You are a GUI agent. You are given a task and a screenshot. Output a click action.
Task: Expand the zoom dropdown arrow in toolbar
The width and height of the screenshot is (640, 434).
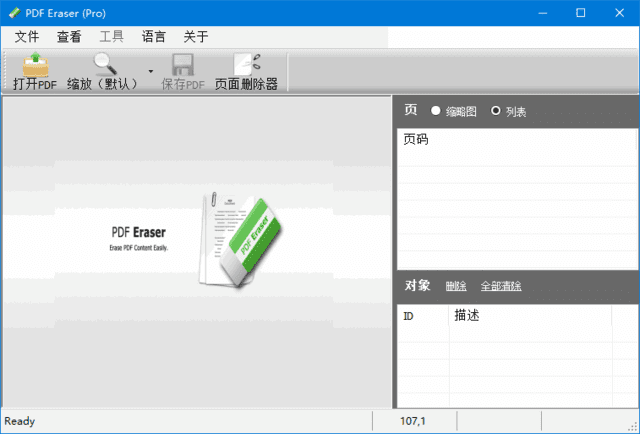(x=150, y=72)
